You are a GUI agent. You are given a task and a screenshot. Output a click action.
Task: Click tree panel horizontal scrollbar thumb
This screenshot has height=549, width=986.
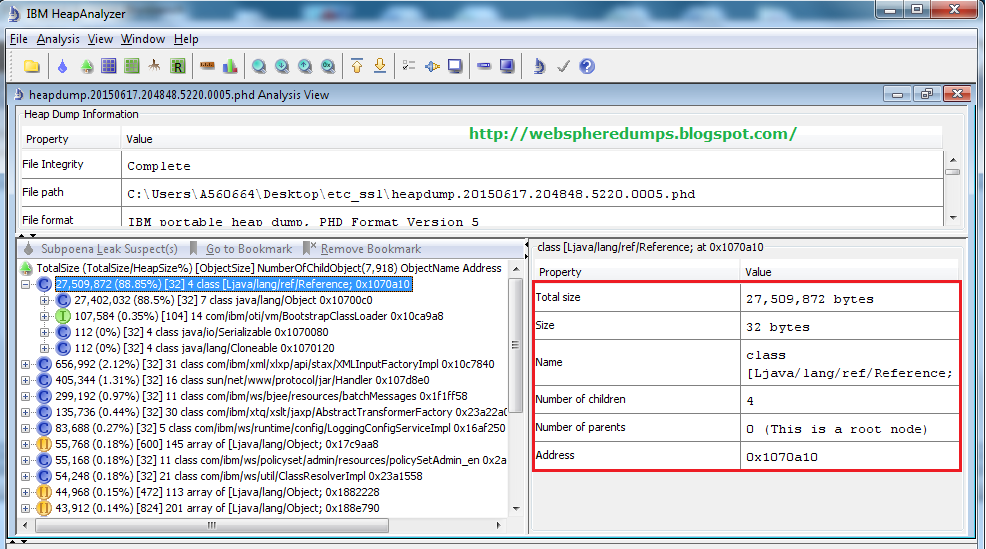[x=212, y=525]
